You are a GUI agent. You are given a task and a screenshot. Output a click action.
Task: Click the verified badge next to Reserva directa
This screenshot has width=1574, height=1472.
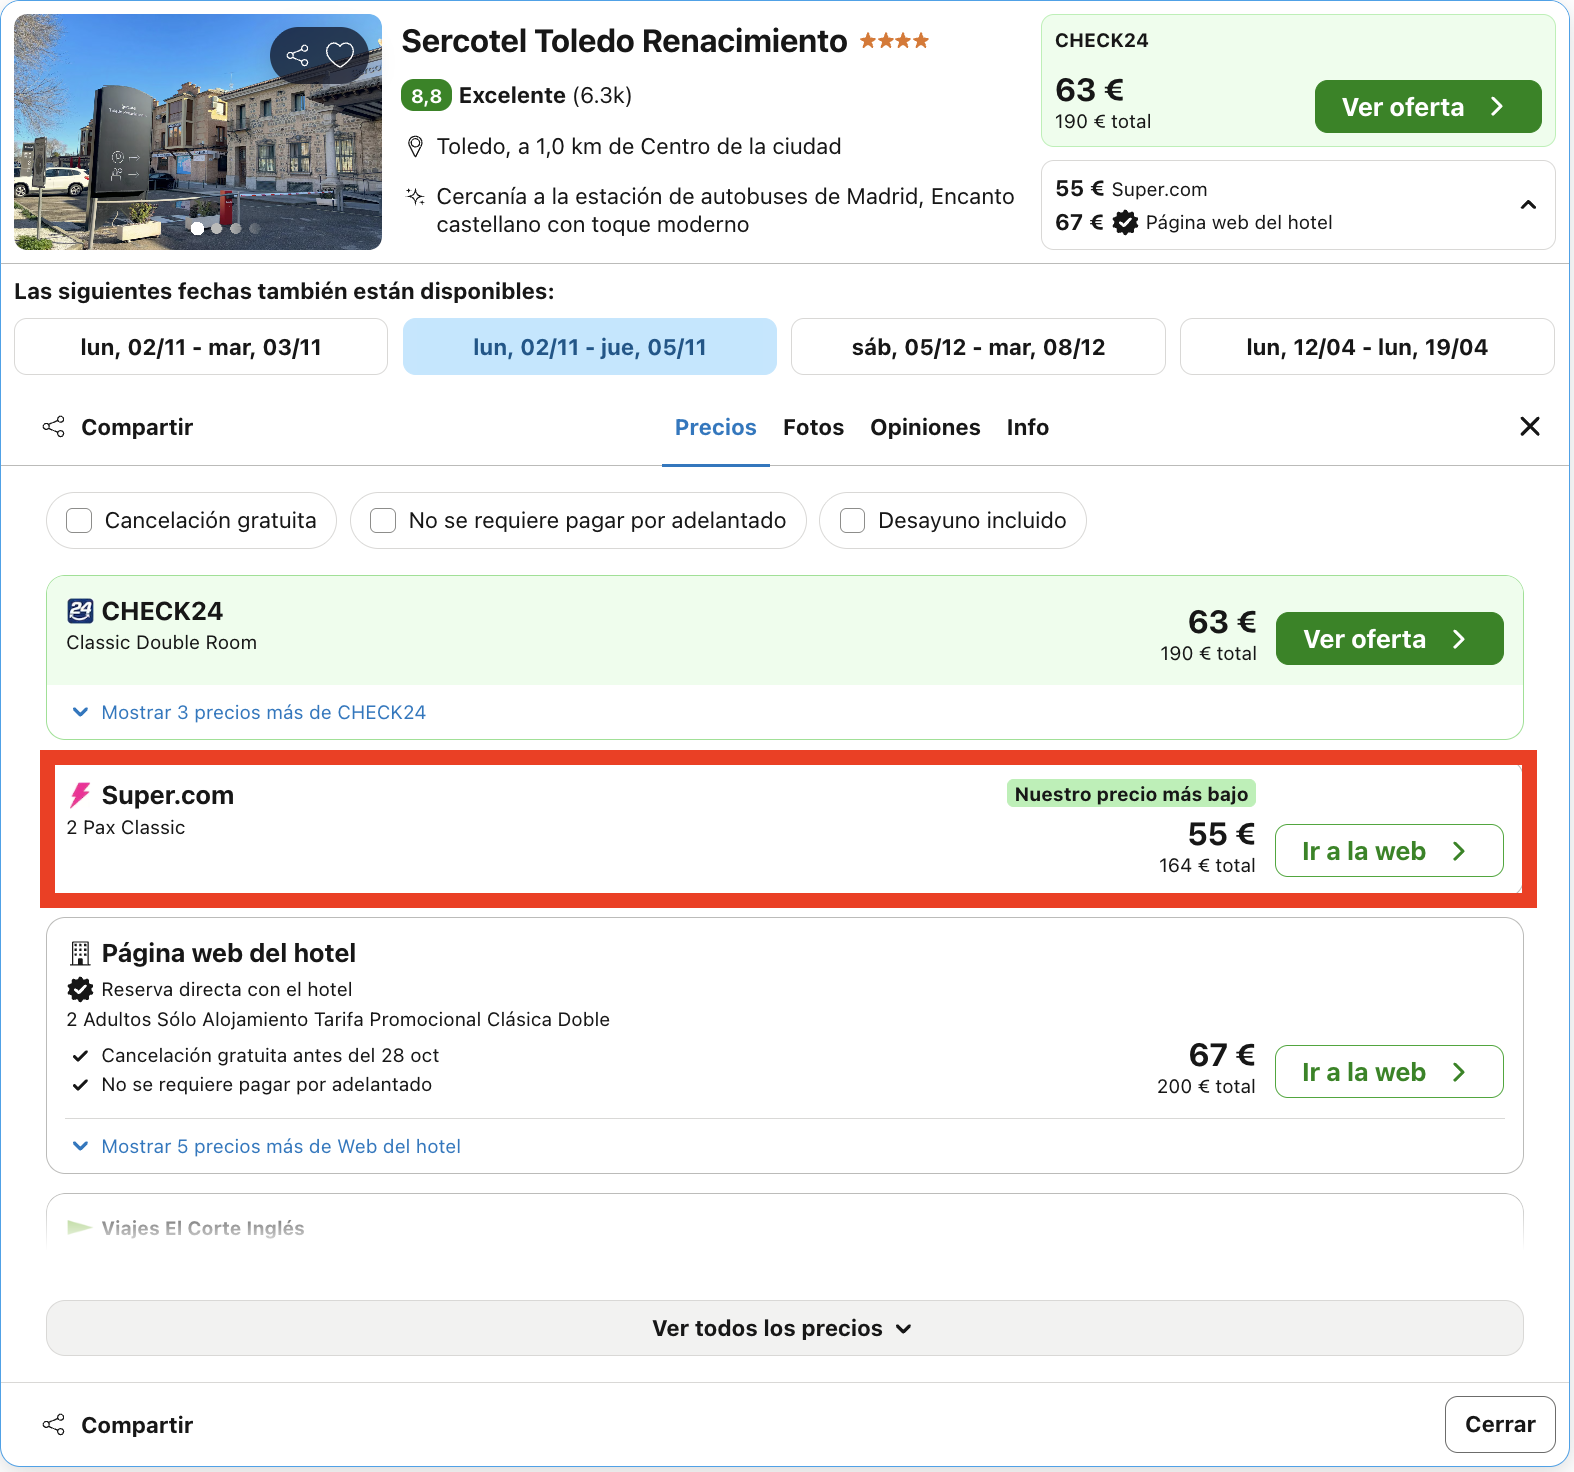tap(80, 990)
